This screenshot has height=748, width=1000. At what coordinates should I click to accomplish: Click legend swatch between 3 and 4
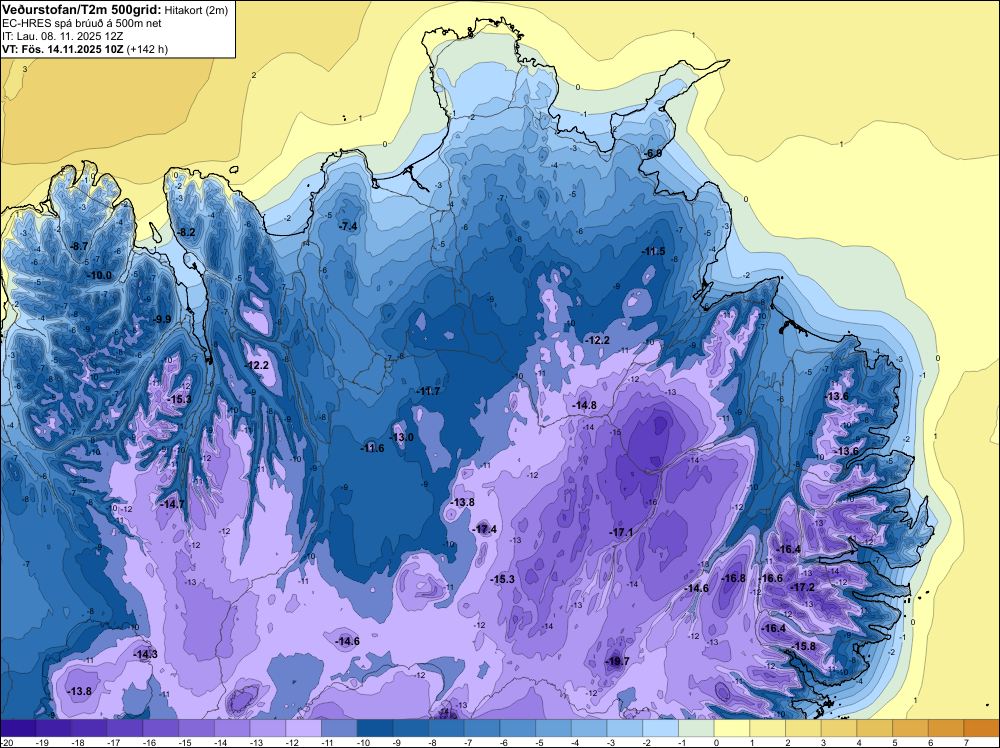pyautogui.click(x=839, y=728)
